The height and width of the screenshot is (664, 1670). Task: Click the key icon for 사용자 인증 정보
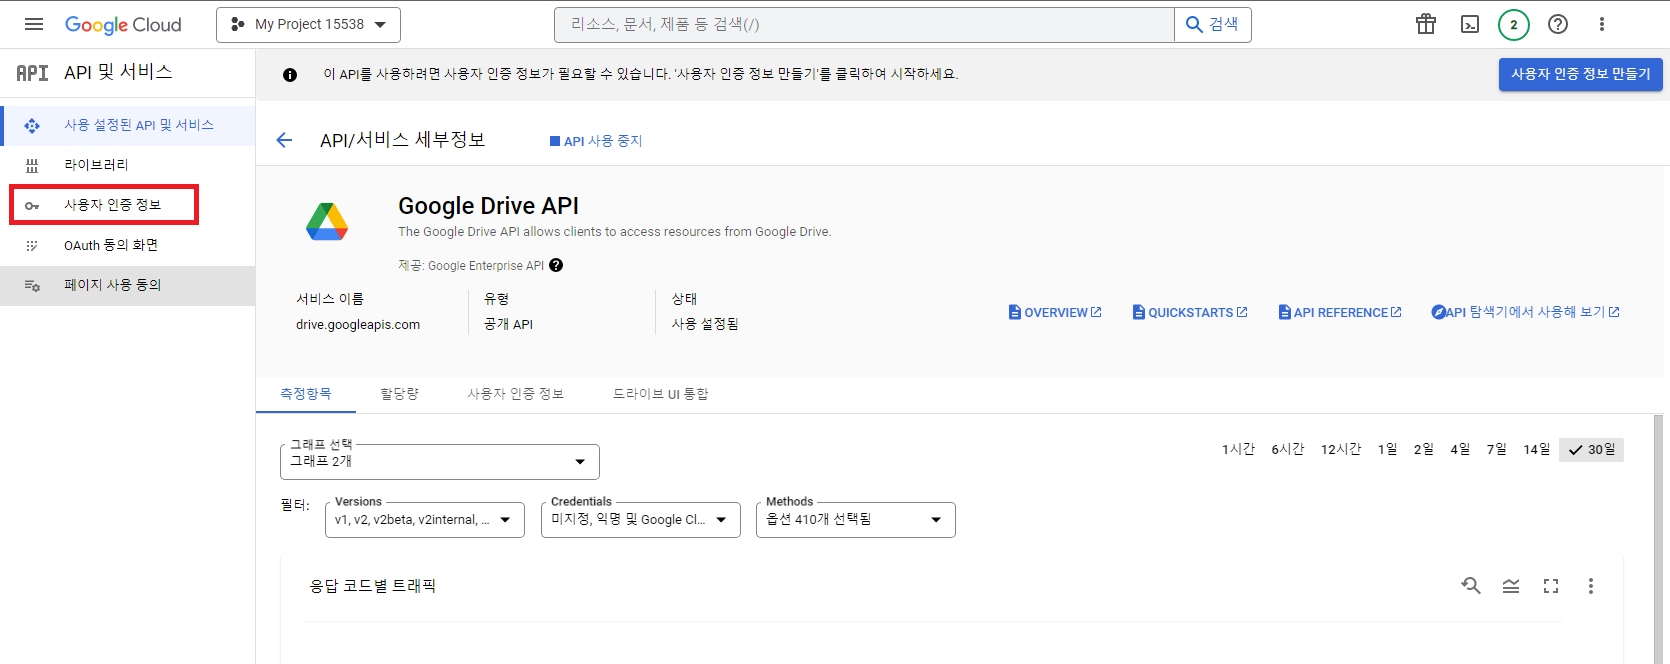pyautogui.click(x=32, y=205)
